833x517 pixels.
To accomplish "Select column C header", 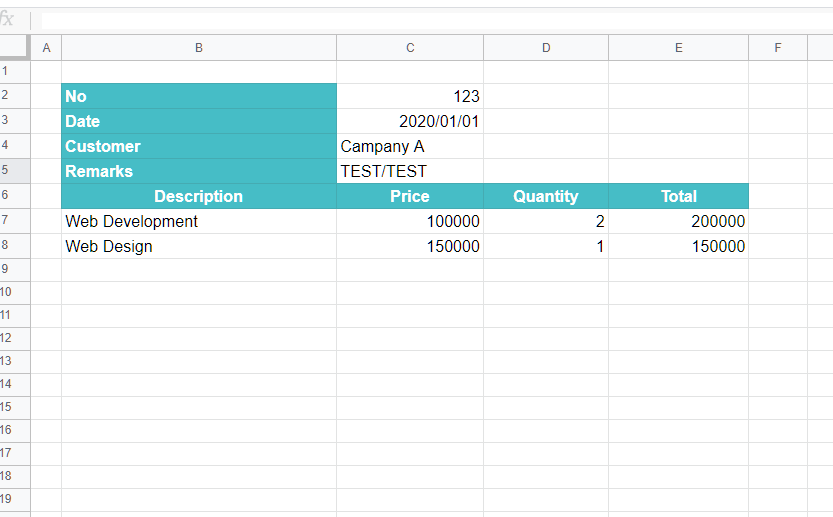I will pos(410,48).
